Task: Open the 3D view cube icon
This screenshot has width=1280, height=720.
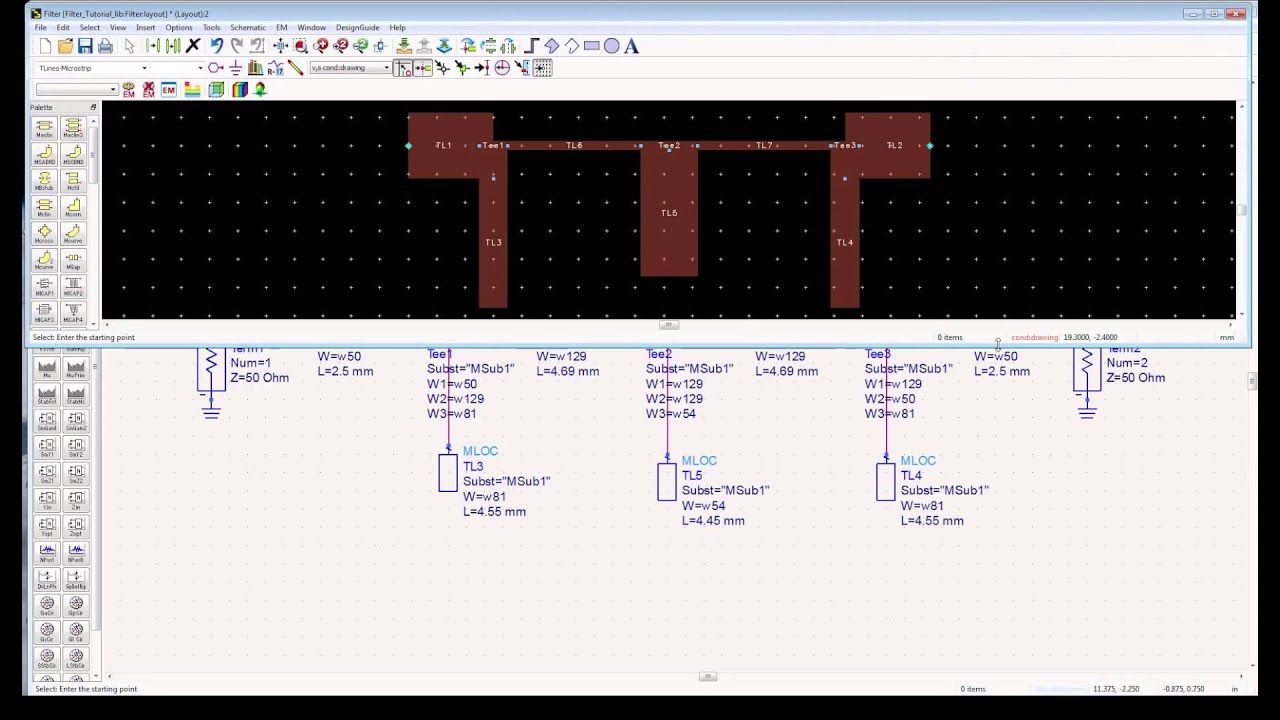Action: coord(216,90)
